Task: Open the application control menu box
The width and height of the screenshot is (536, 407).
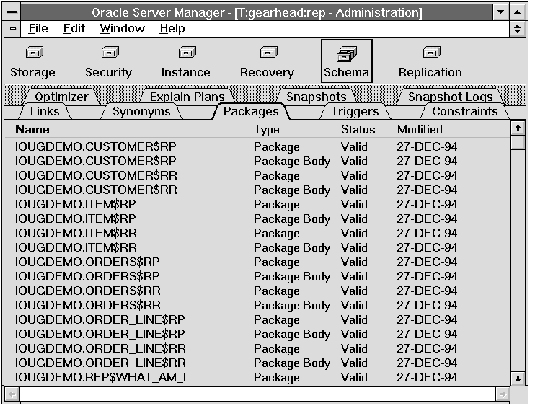Action: (x=12, y=12)
